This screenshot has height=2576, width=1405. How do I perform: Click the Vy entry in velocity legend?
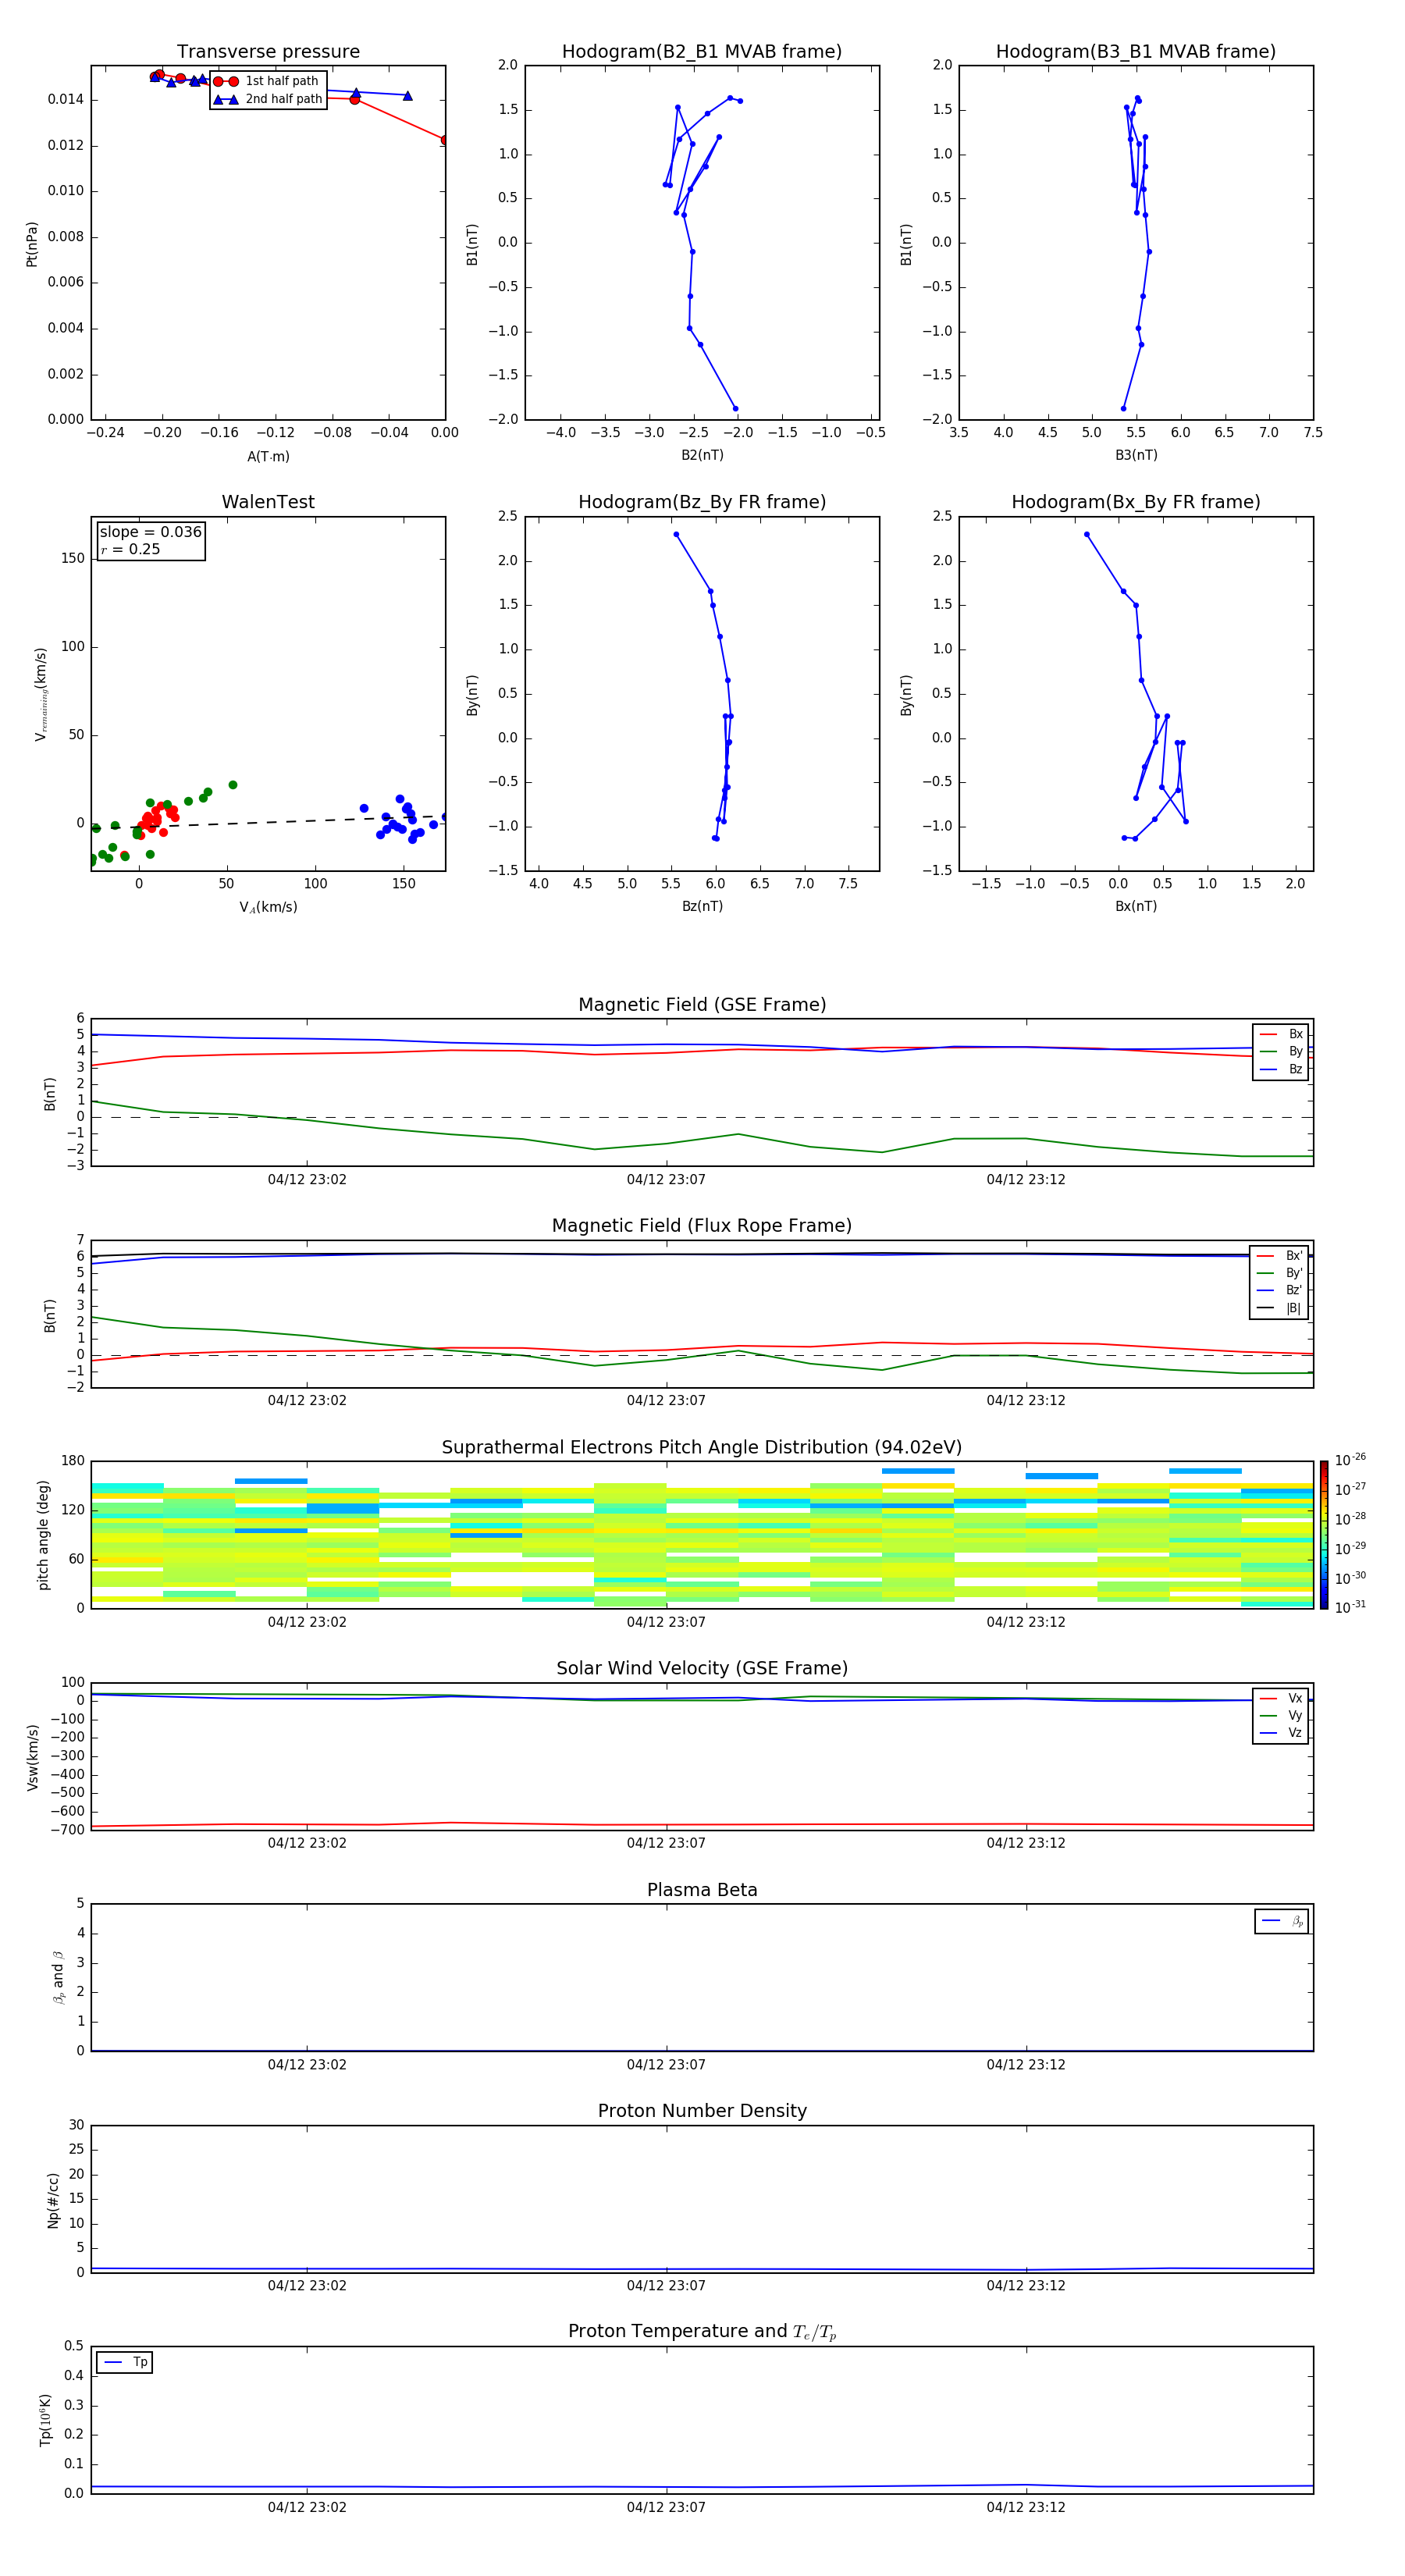point(1281,1716)
